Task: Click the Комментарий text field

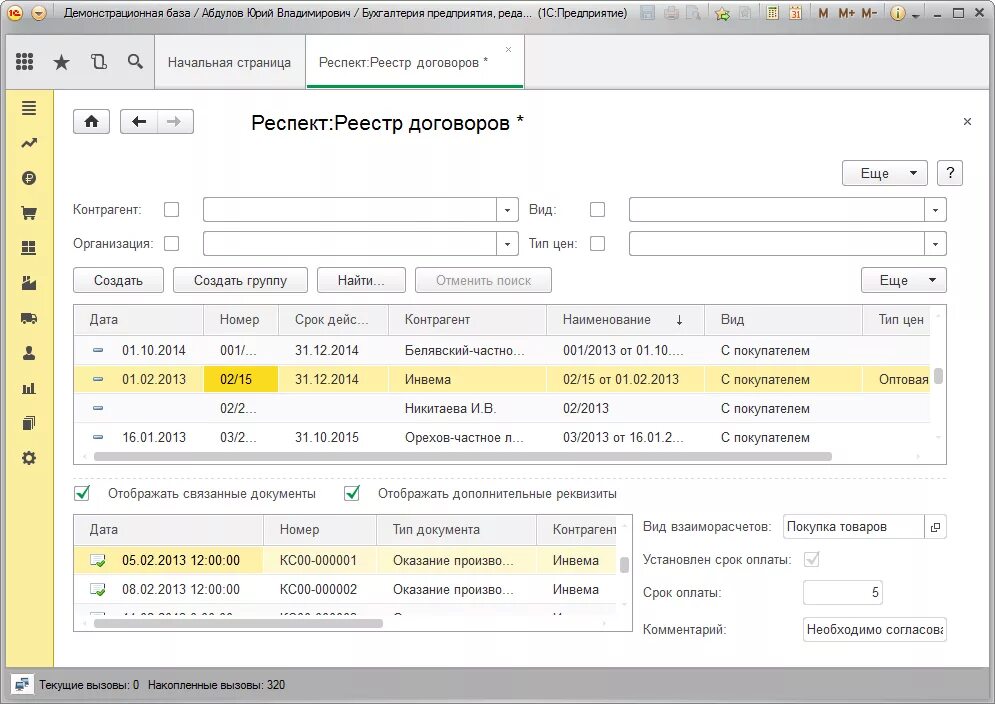Action: click(874, 630)
